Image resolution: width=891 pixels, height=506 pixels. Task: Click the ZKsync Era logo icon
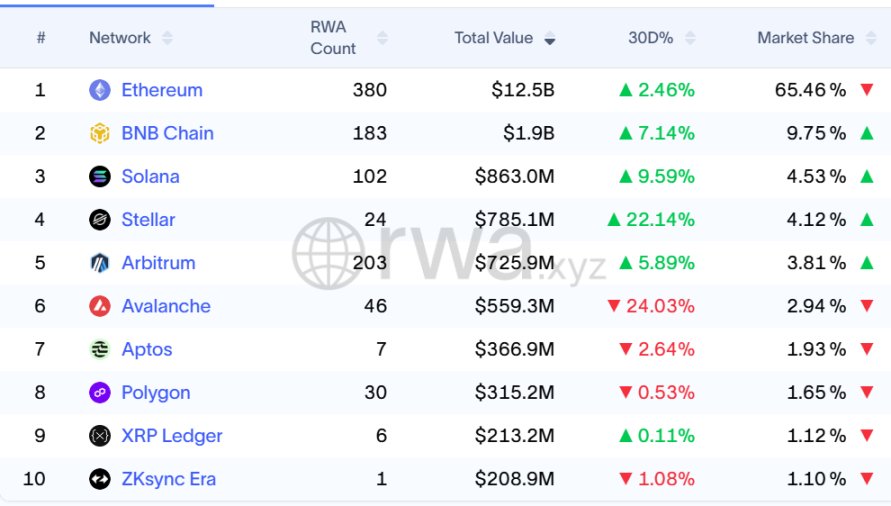click(x=100, y=479)
